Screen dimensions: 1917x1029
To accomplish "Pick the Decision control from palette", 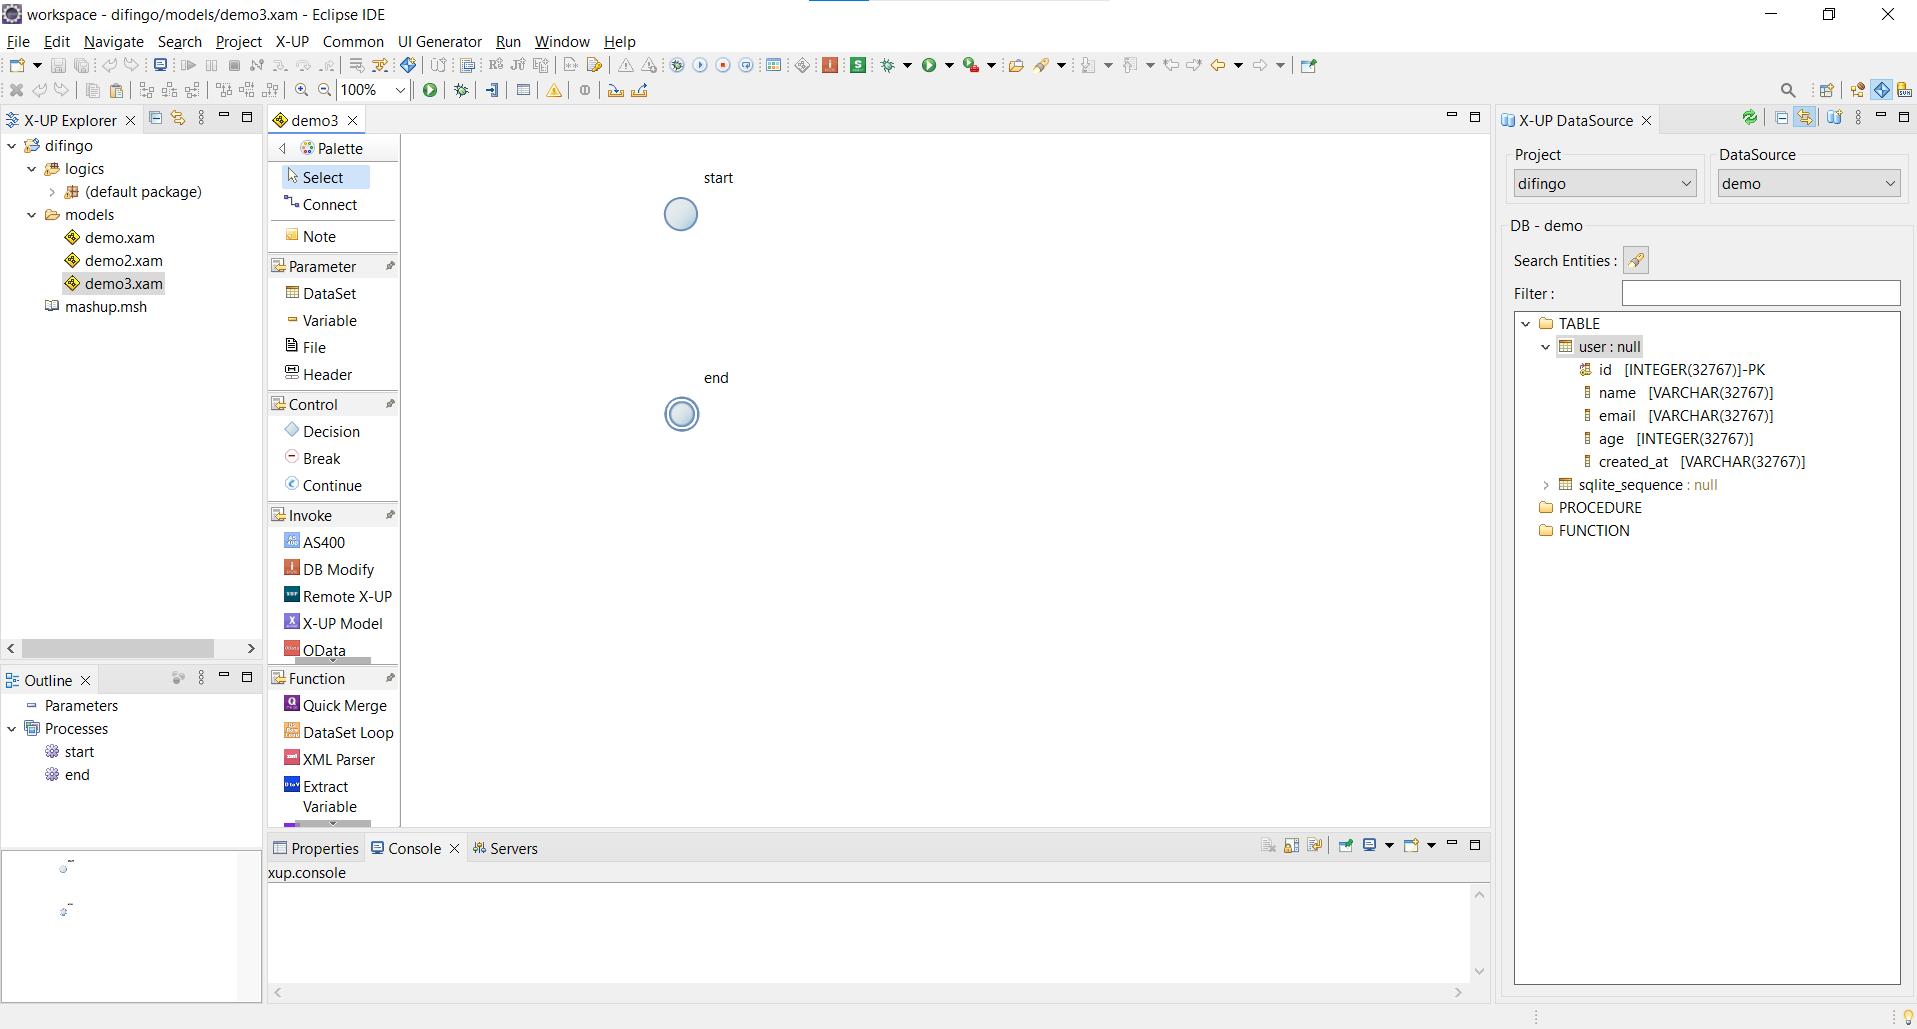I will coord(330,431).
